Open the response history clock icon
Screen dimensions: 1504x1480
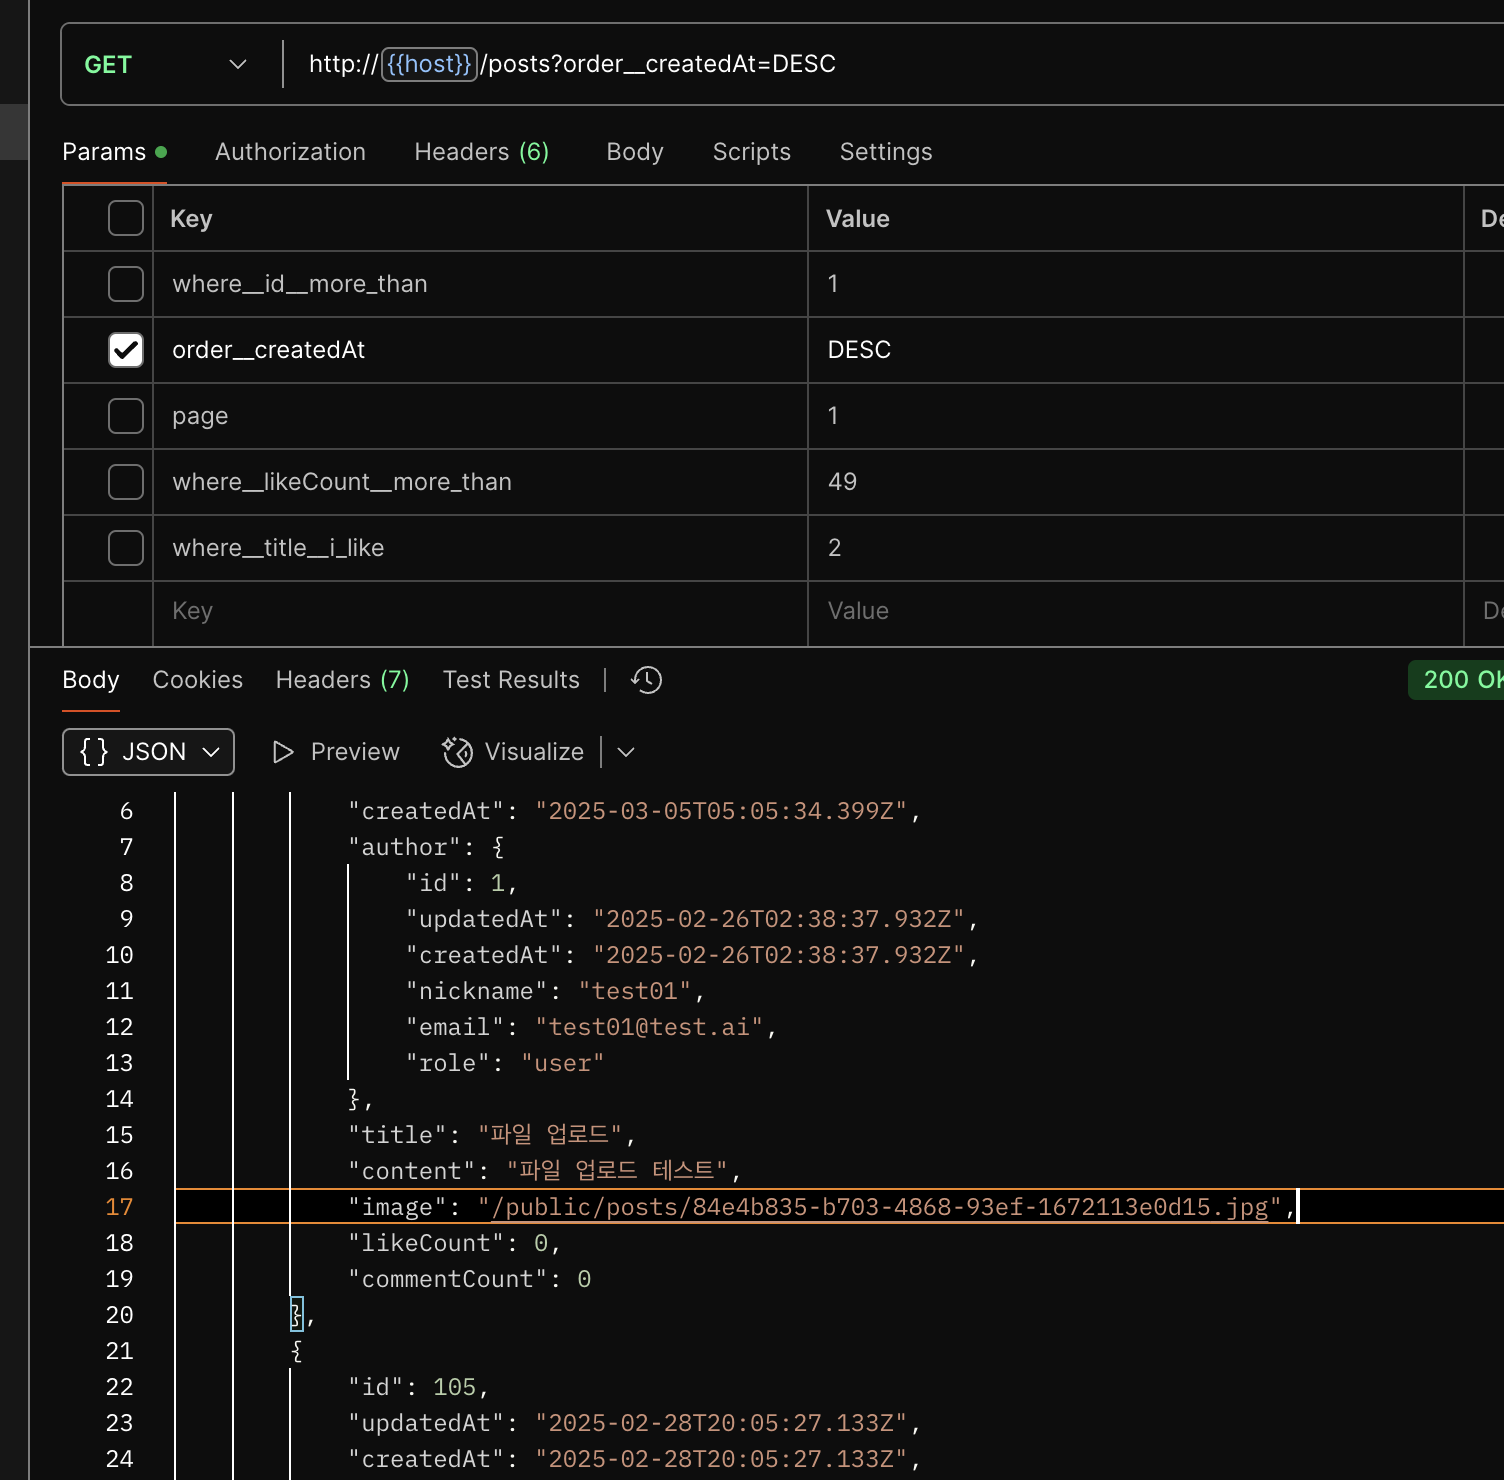646,680
